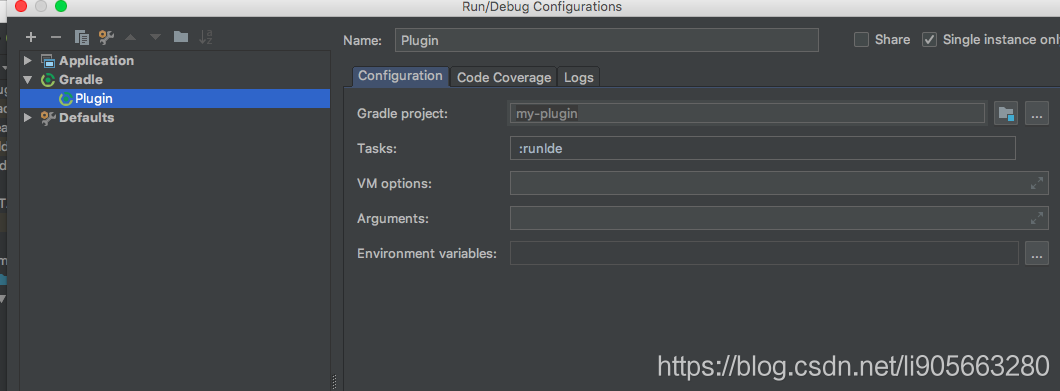Image resolution: width=1060 pixels, height=391 pixels.
Task: Click the Application node icon
Action: pyautogui.click(x=47, y=61)
